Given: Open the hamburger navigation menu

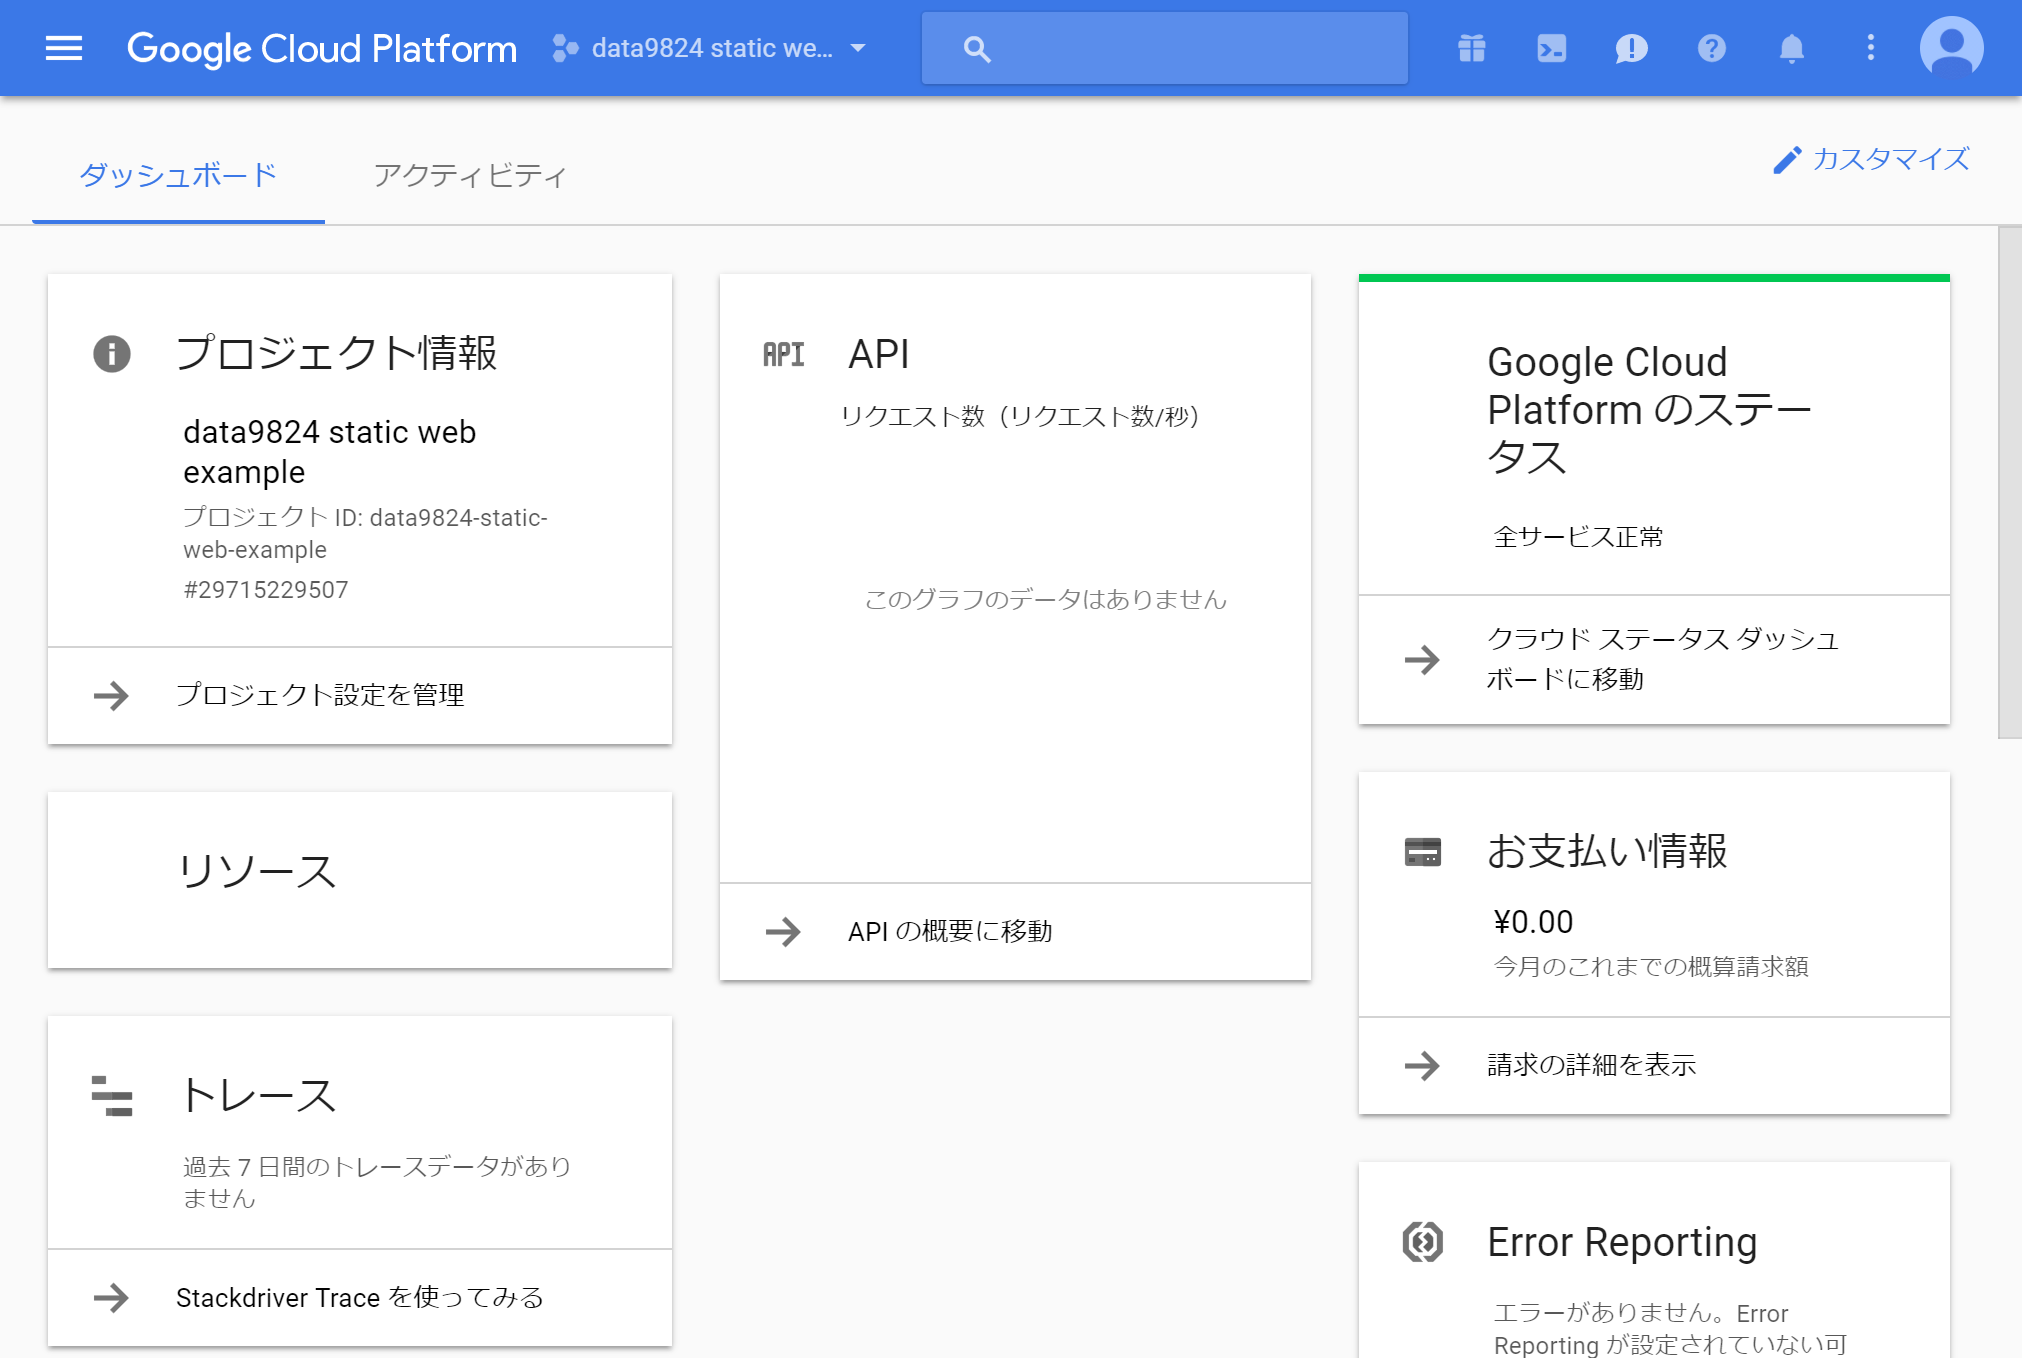Looking at the screenshot, I should [64, 48].
